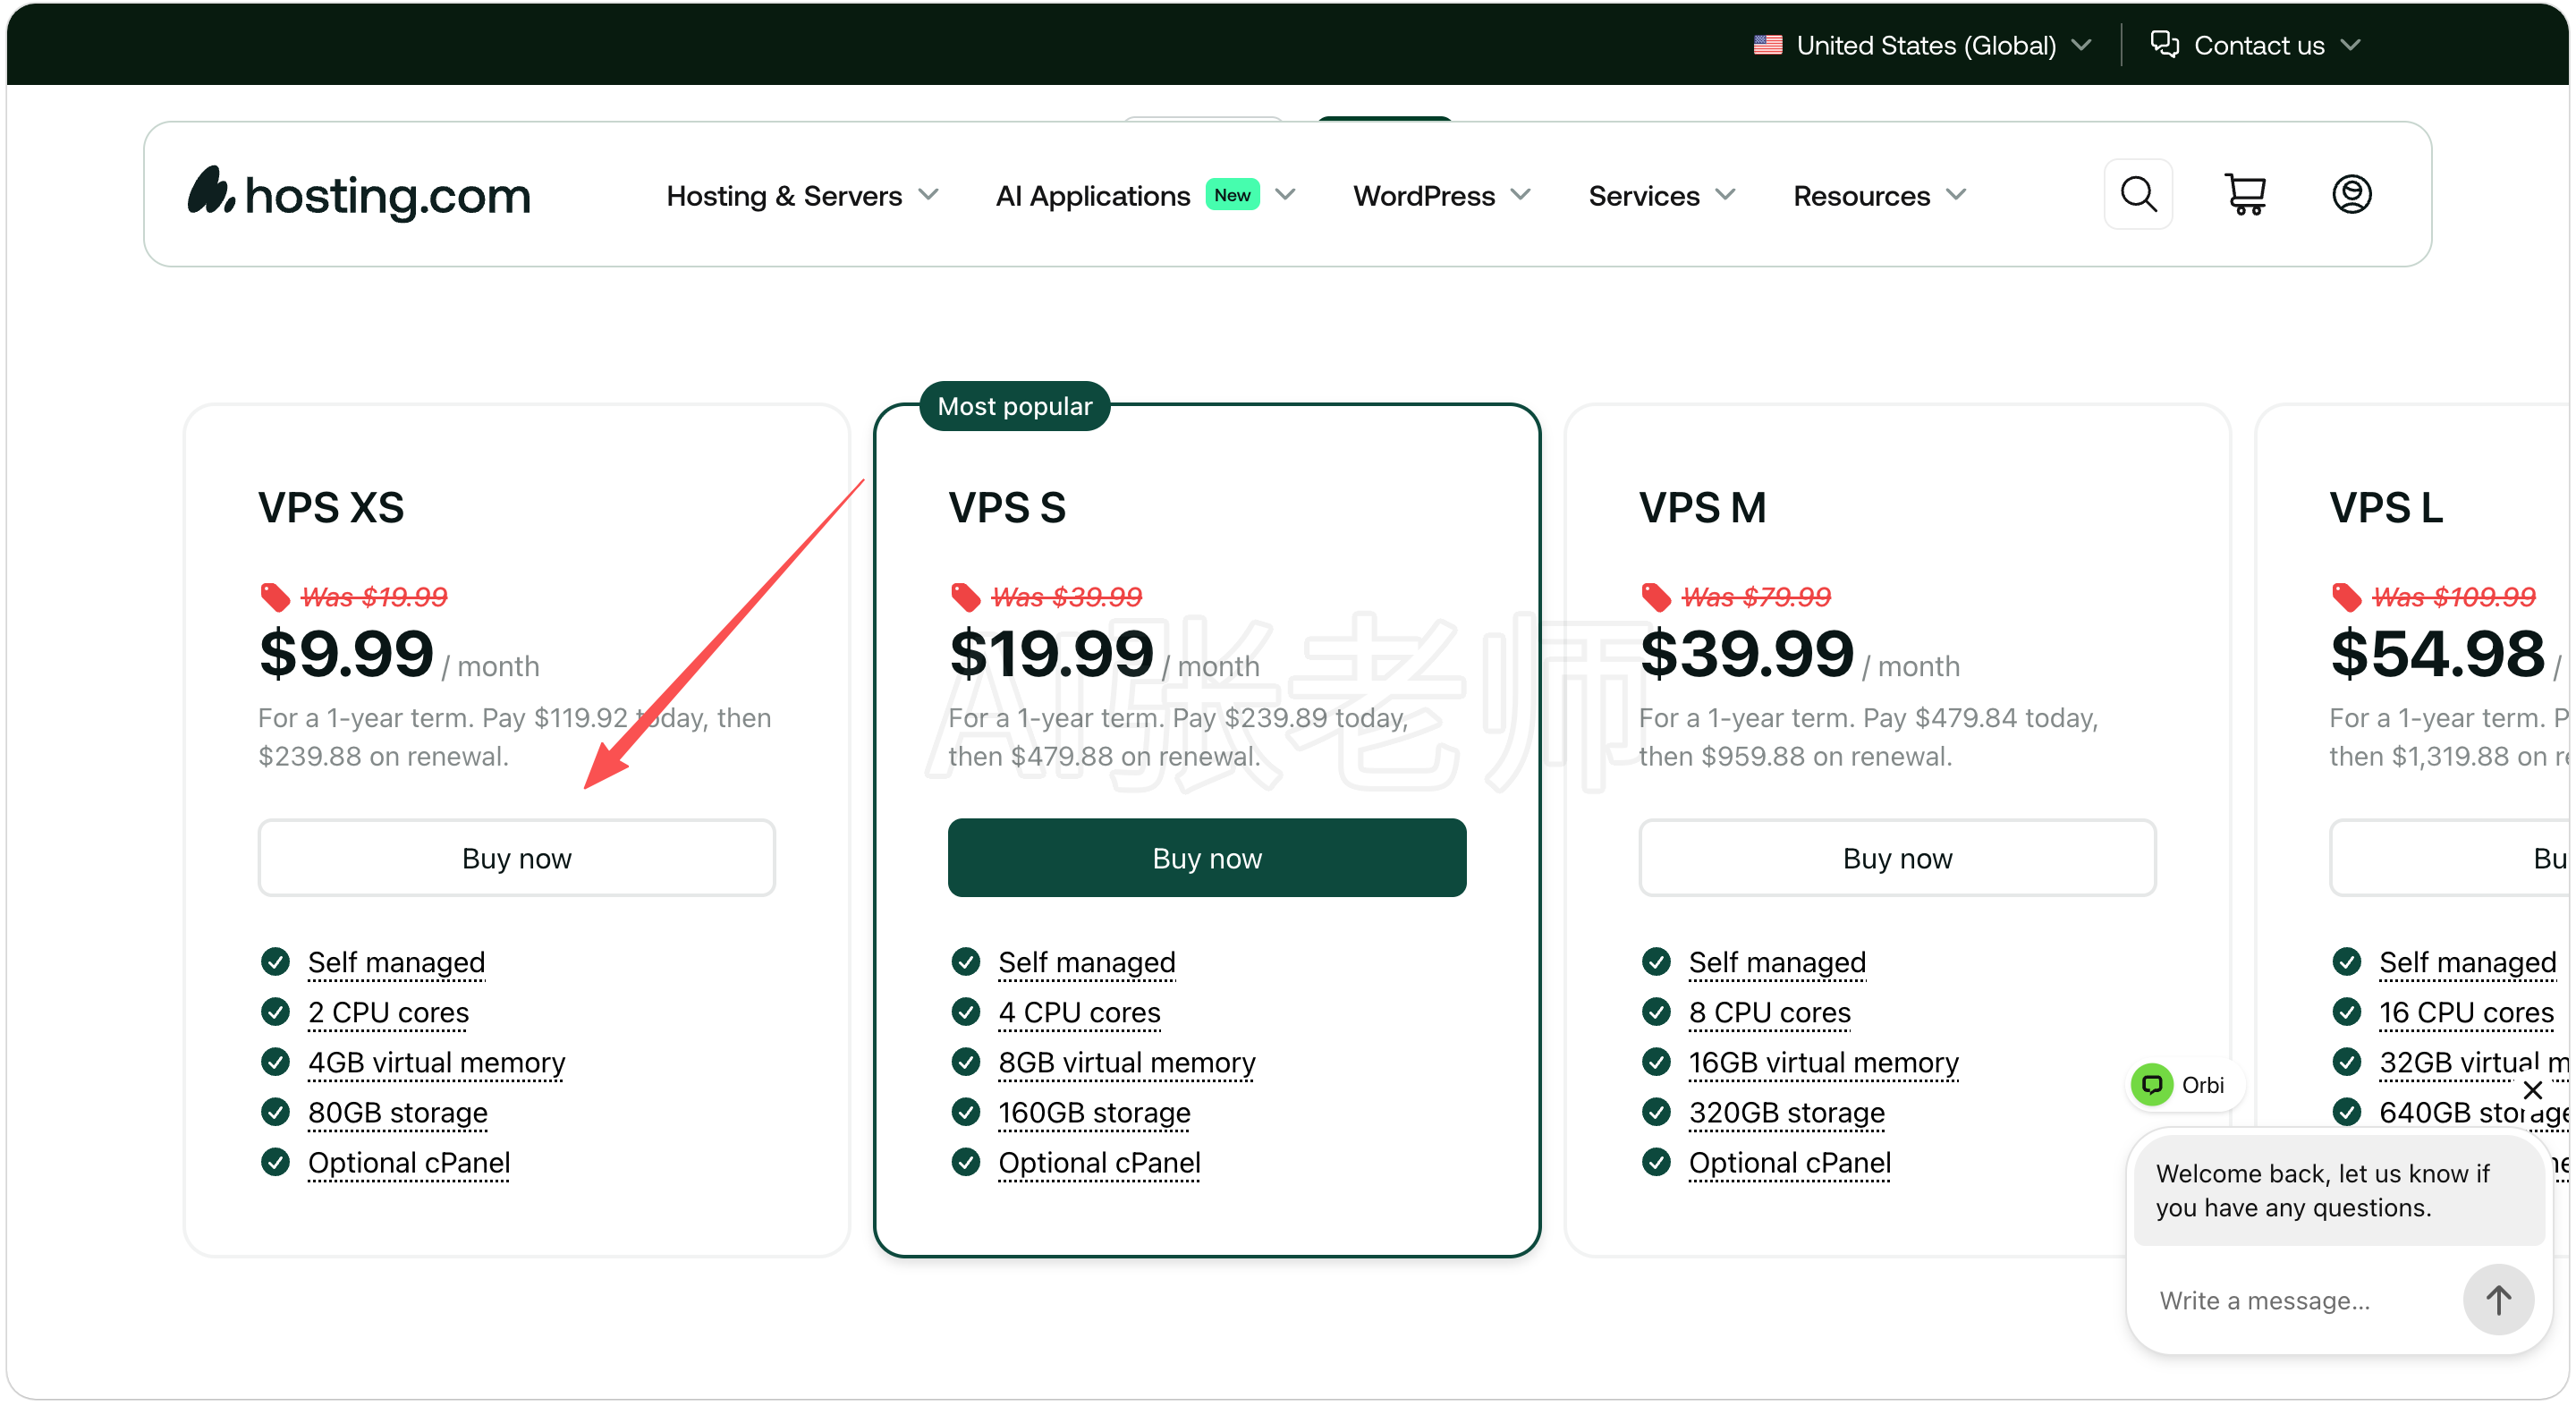Buy the VPS L plan
Image resolution: width=2576 pixels, height=1406 pixels.
point(2450,858)
